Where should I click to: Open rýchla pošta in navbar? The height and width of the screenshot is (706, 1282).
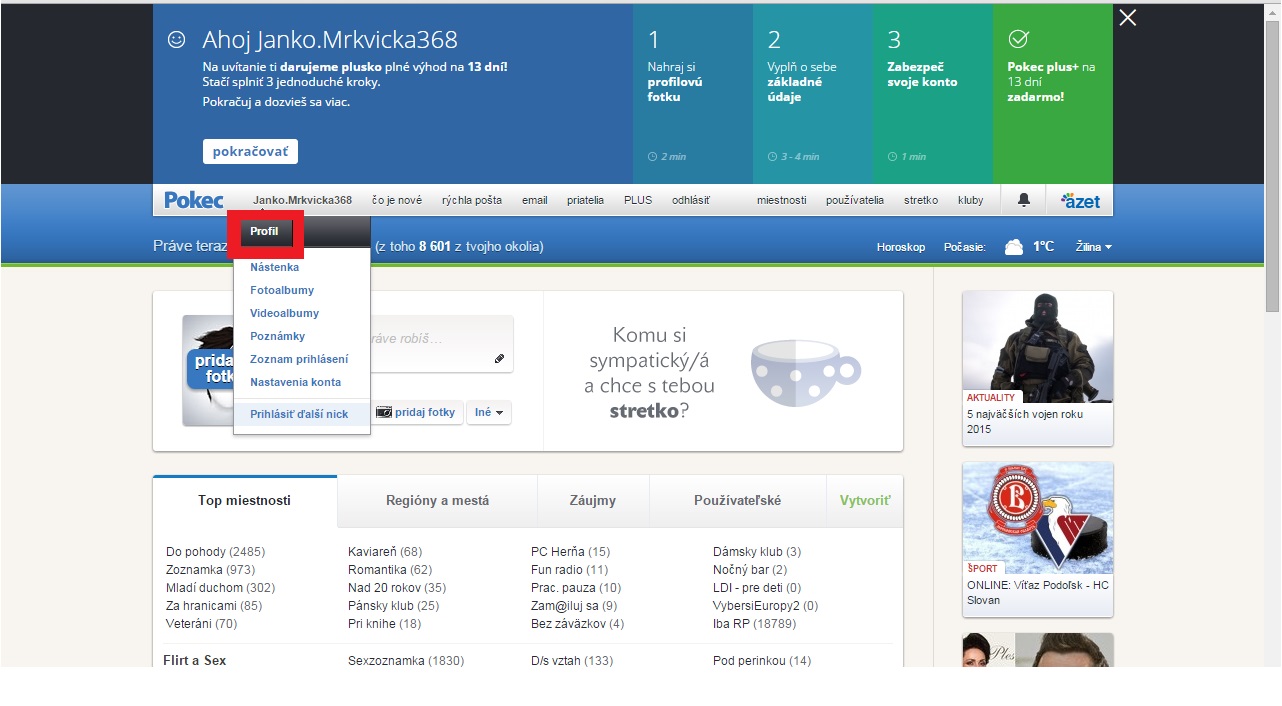point(472,200)
